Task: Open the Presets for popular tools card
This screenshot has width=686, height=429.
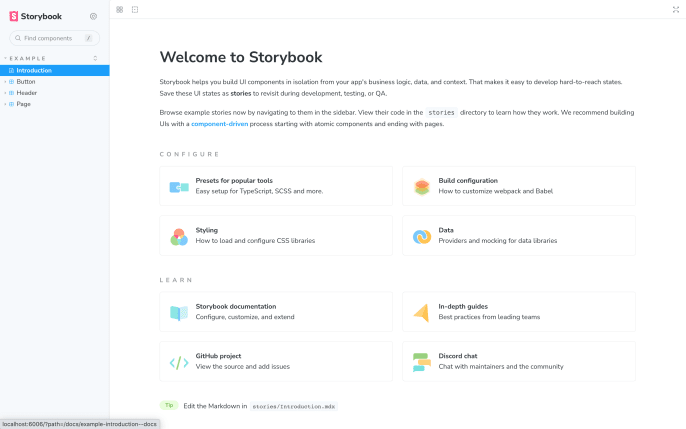Action: pos(276,186)
